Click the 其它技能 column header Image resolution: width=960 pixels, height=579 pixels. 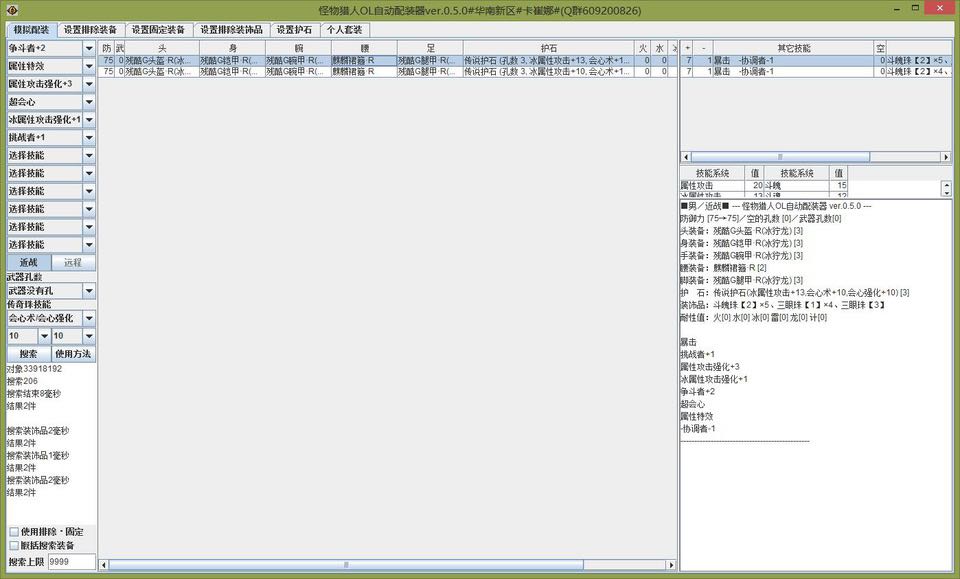coord(793,48)
